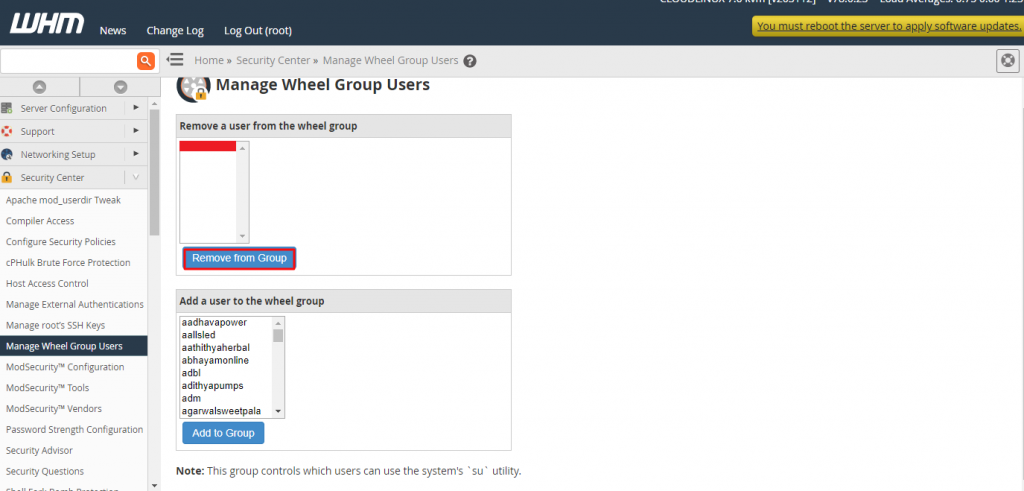Click the sidebar search input field
This screenshot has width=1024, height=491.
[68, 61]
